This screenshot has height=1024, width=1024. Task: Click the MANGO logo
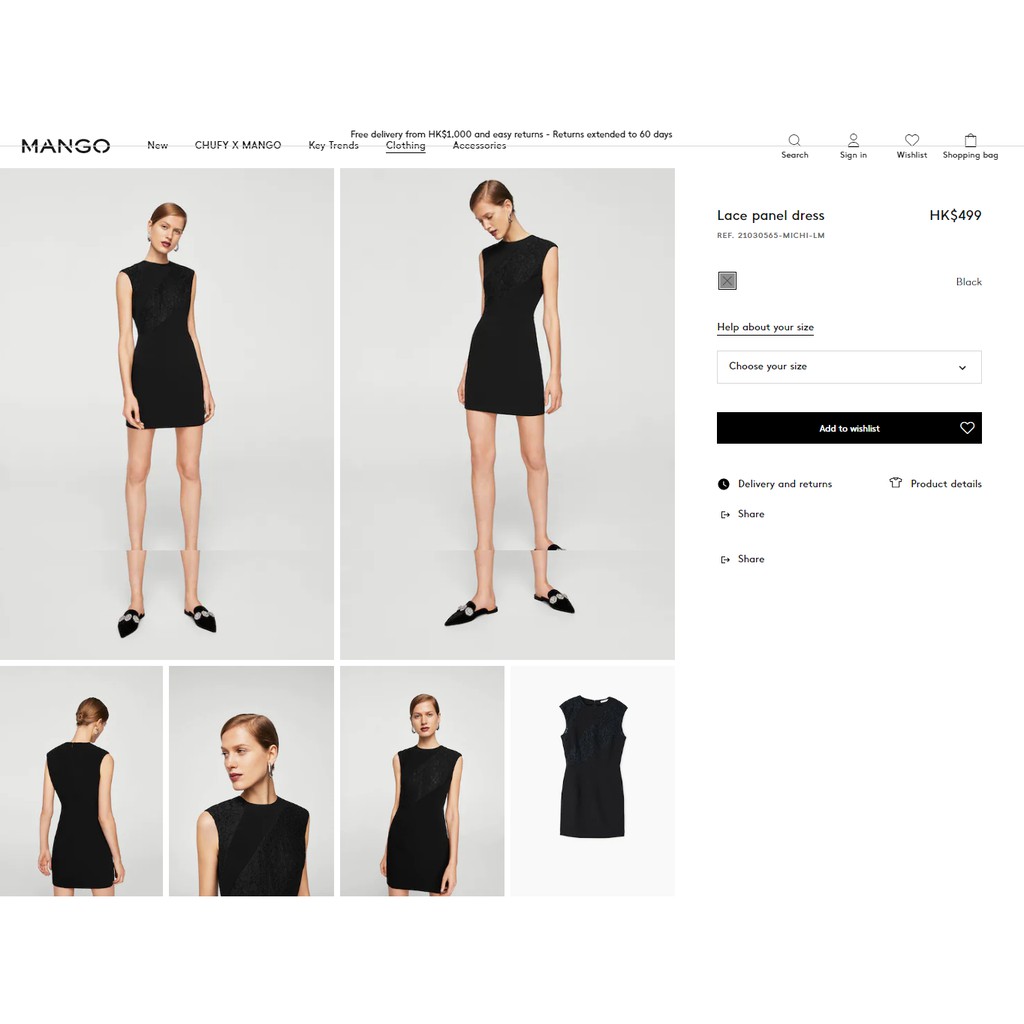66,146
